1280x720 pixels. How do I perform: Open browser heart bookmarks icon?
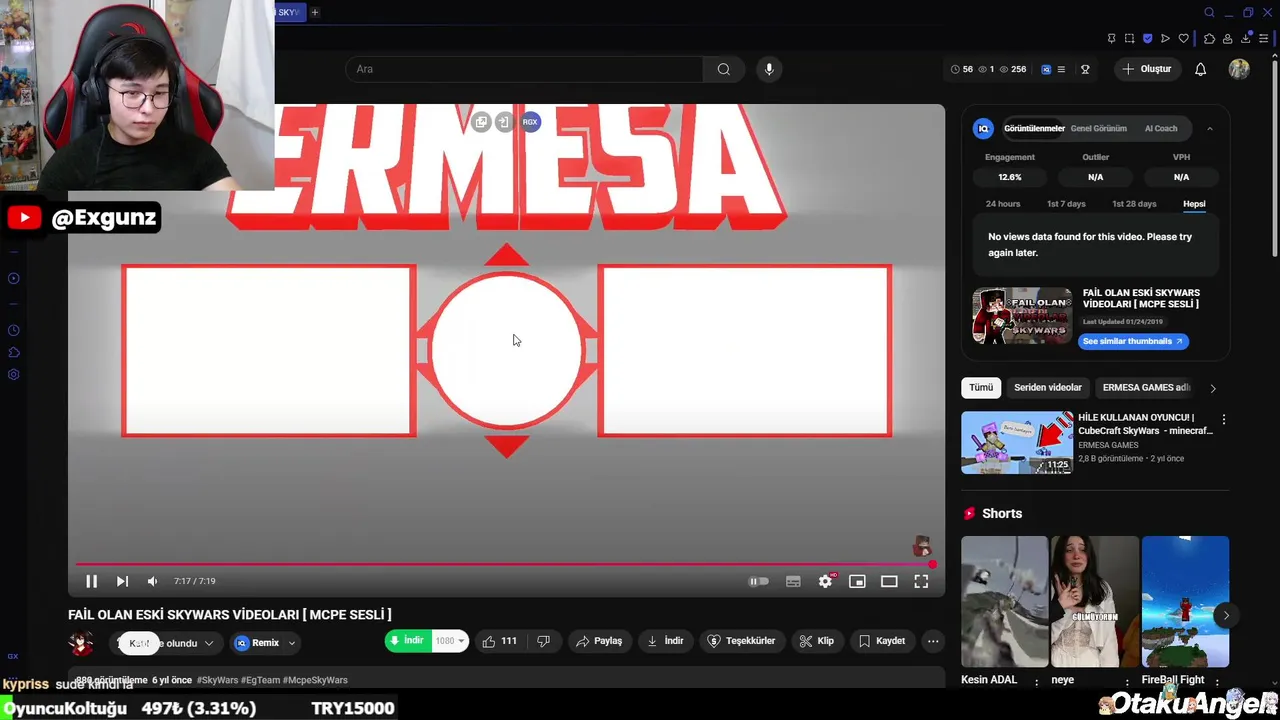(1184, 38)
